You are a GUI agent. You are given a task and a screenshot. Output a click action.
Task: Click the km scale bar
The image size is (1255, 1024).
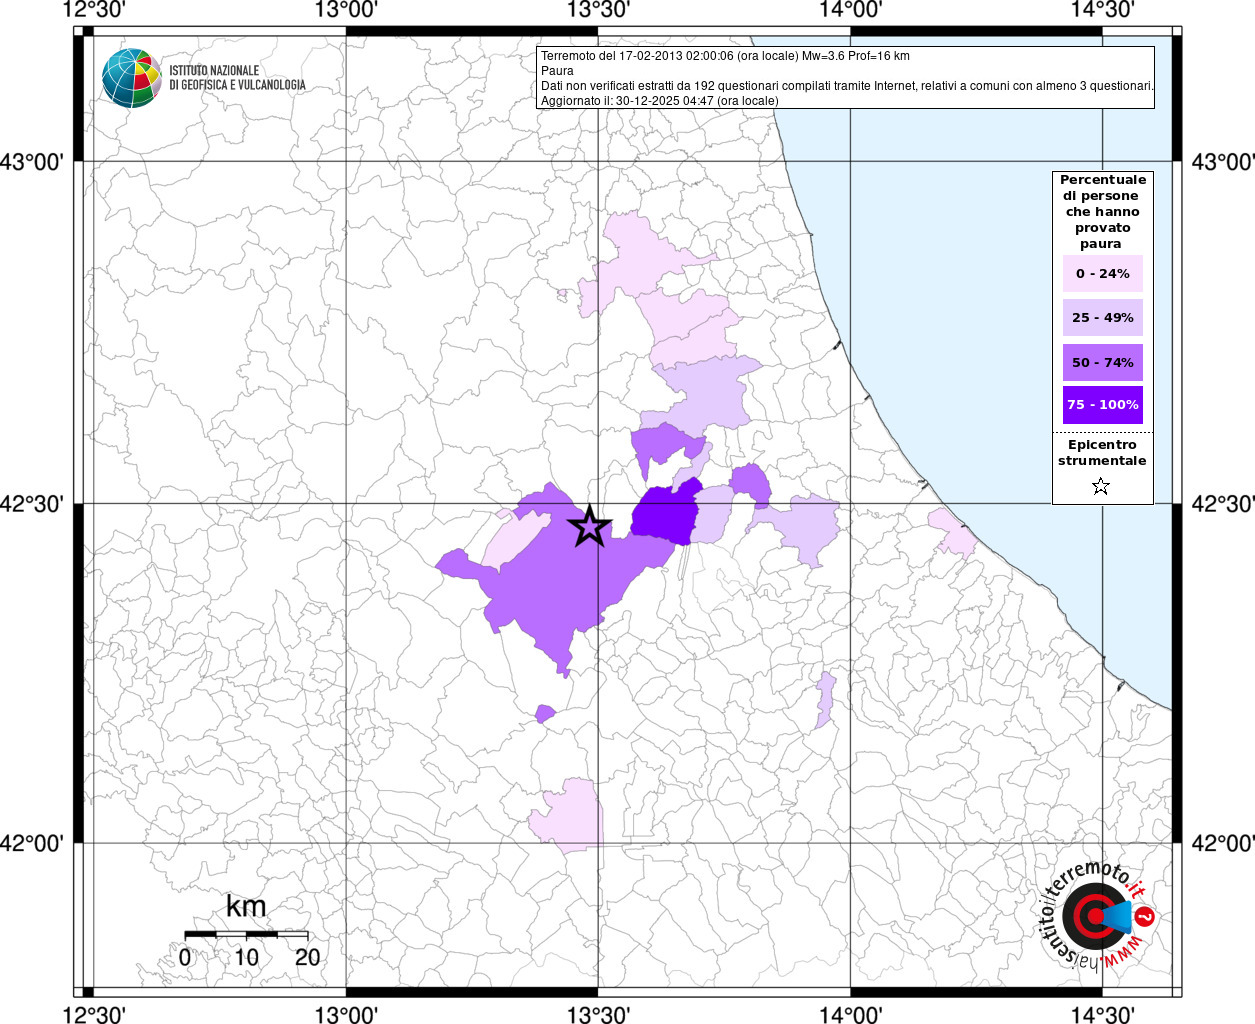click(x=246, y=934)
